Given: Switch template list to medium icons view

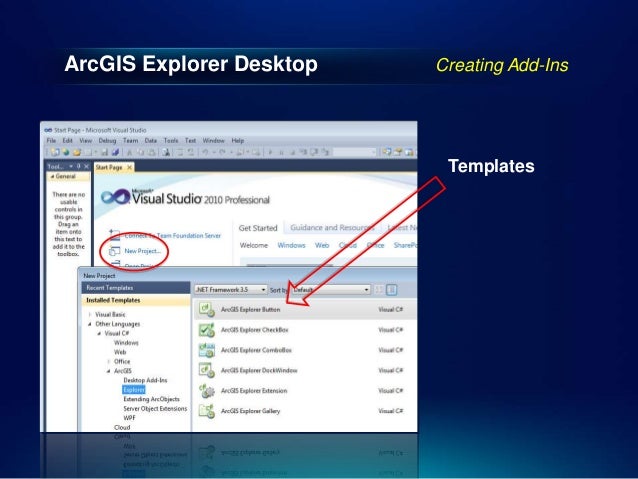Looking at the screenshot, I should pos(391,290).
